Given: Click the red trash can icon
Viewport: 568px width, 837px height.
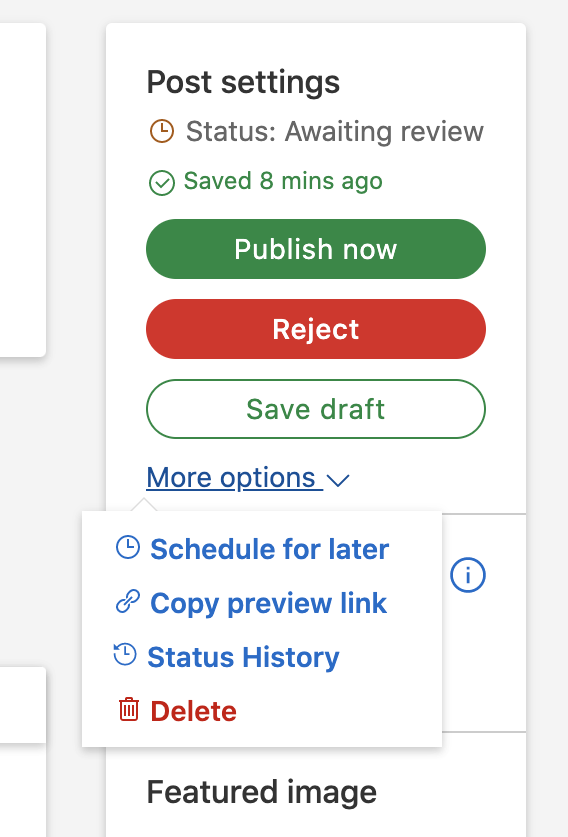Looking at the screenshot, I should pyautogui.click(x=128, y=709).
